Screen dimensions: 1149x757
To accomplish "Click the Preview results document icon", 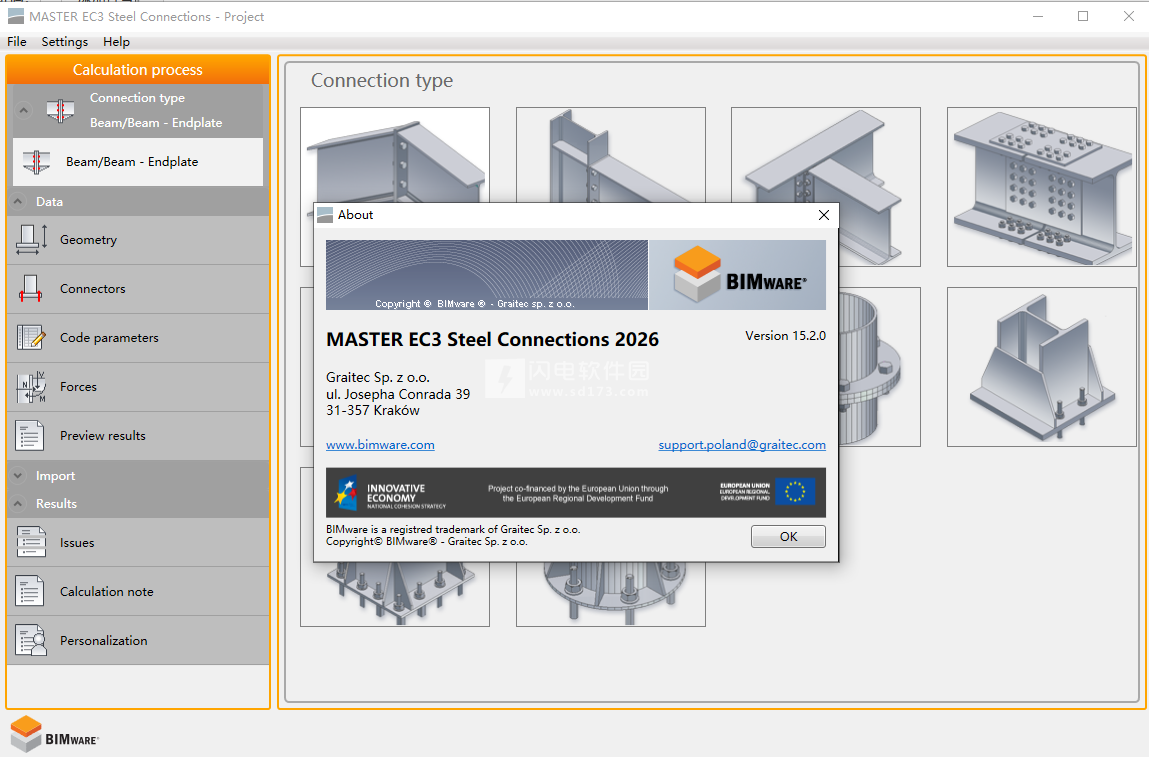I will click(x=31, y=436).
